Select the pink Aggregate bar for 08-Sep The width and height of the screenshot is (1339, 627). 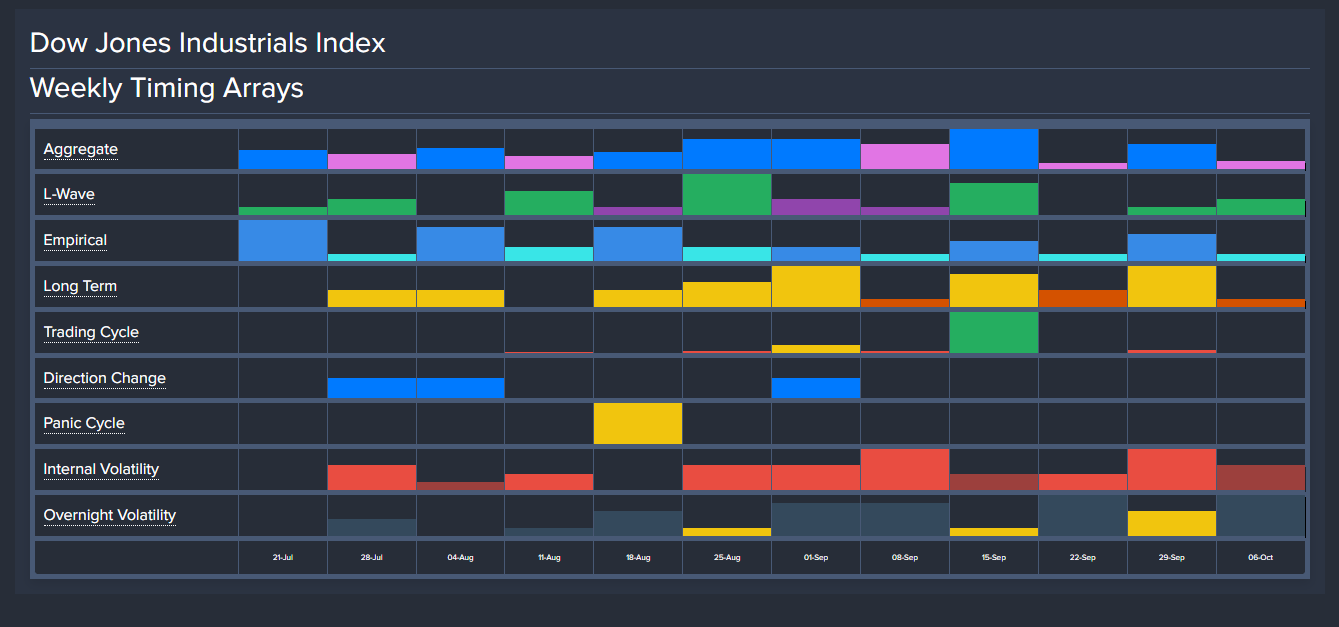(905, 157)
